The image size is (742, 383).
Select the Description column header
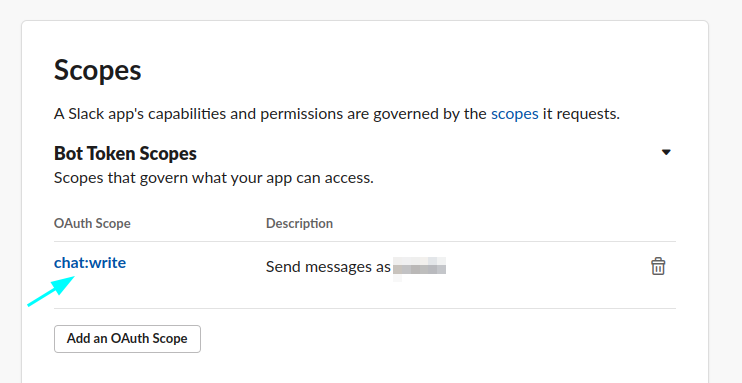[x=299, y=223]
